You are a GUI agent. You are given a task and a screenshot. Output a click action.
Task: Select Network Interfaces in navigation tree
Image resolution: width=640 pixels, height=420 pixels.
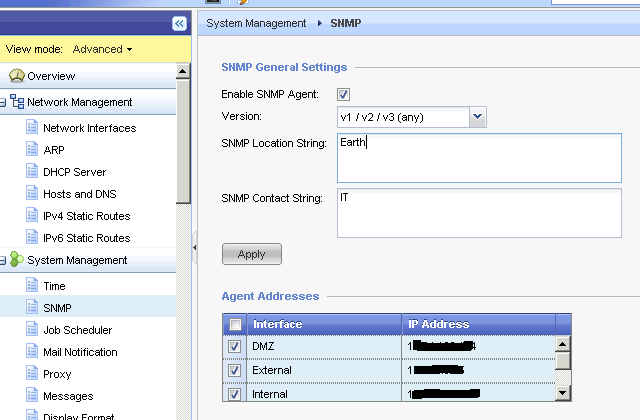(90, 128)
